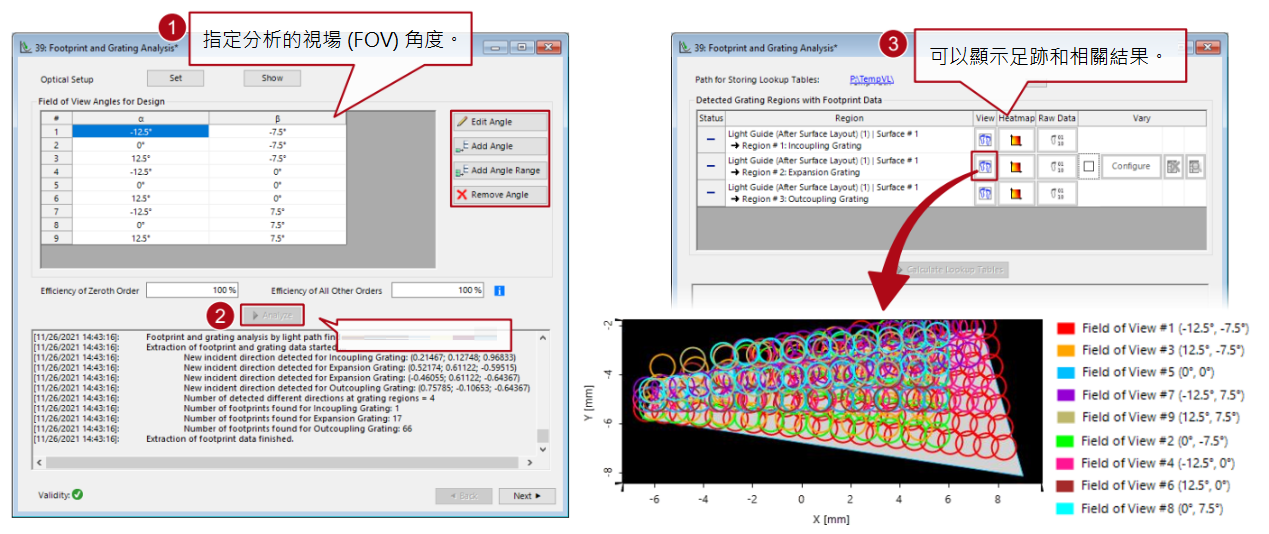
Task: Click orange swatch for Field of View #3
Action: (x=1065, y=350)
